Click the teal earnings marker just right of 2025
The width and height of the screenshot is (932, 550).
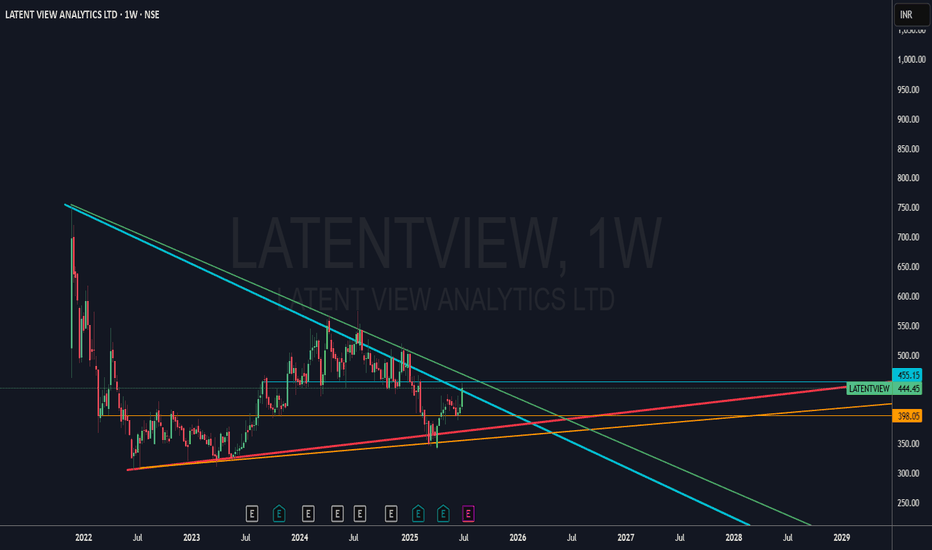[x=418, y=513]
